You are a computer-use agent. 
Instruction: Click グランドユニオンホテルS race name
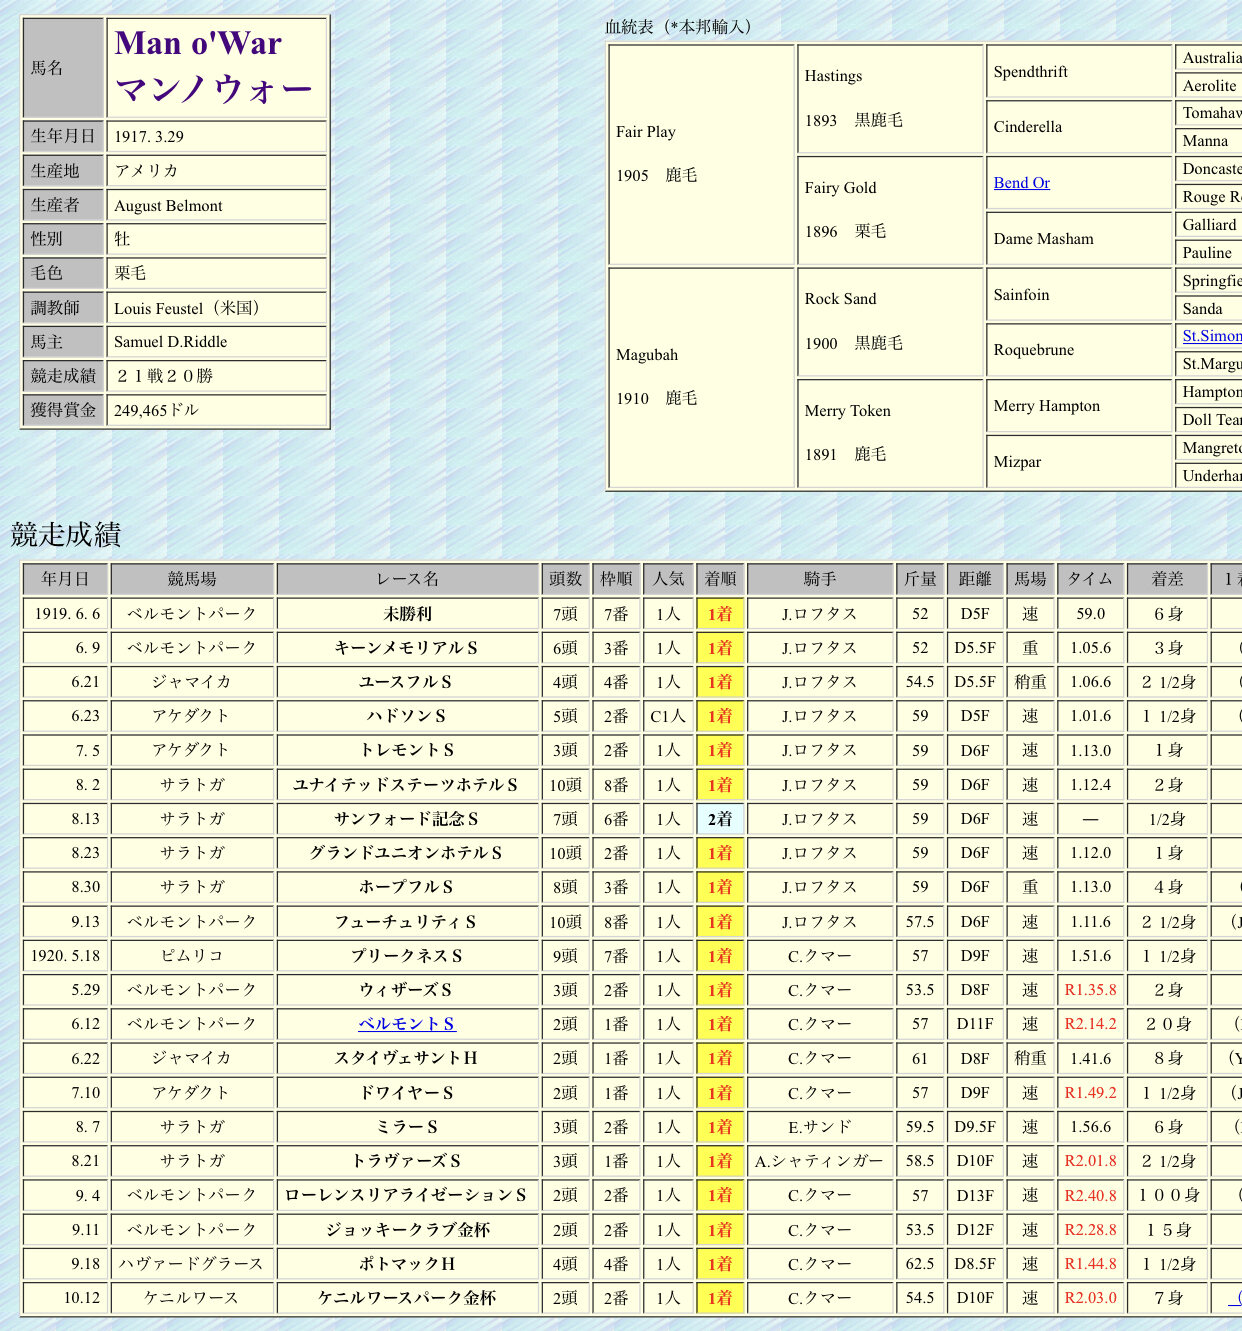[407, 853]
